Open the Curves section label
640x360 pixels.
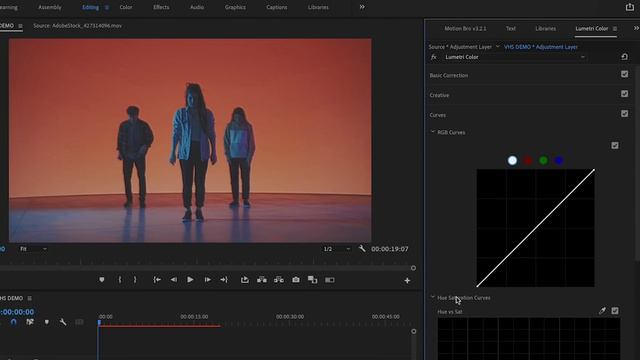[438, 115]
